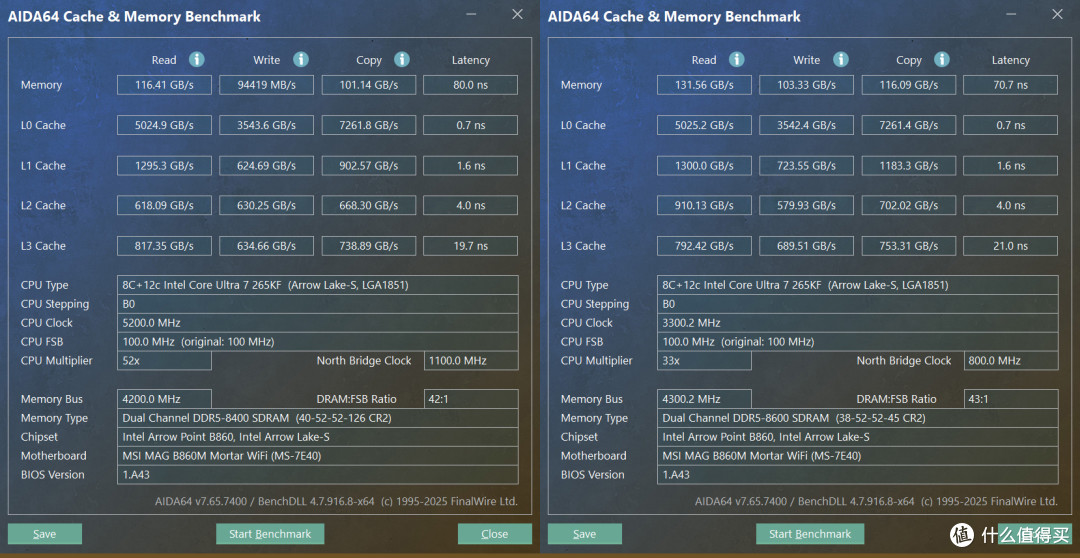The image size is (1080, 558).
Task: Click Write info icon in left window
Action: click(x=301, y=59)
